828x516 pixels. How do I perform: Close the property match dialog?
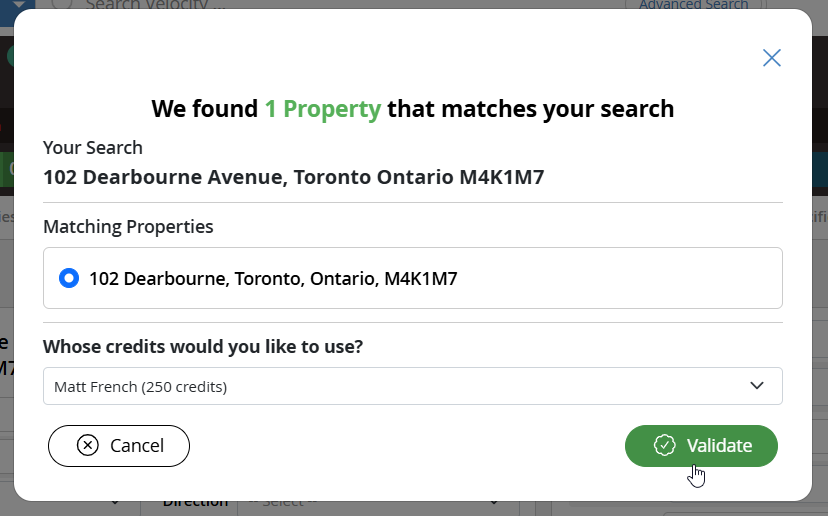[771, 58]
